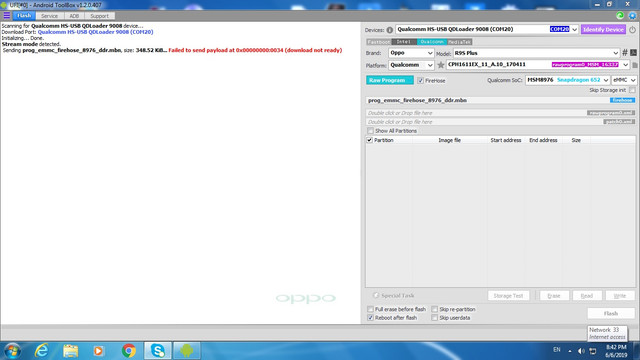Viewport: 640px width, 360px height.
Task: Enable Full erase before flash
Action: tap(371, 309)
